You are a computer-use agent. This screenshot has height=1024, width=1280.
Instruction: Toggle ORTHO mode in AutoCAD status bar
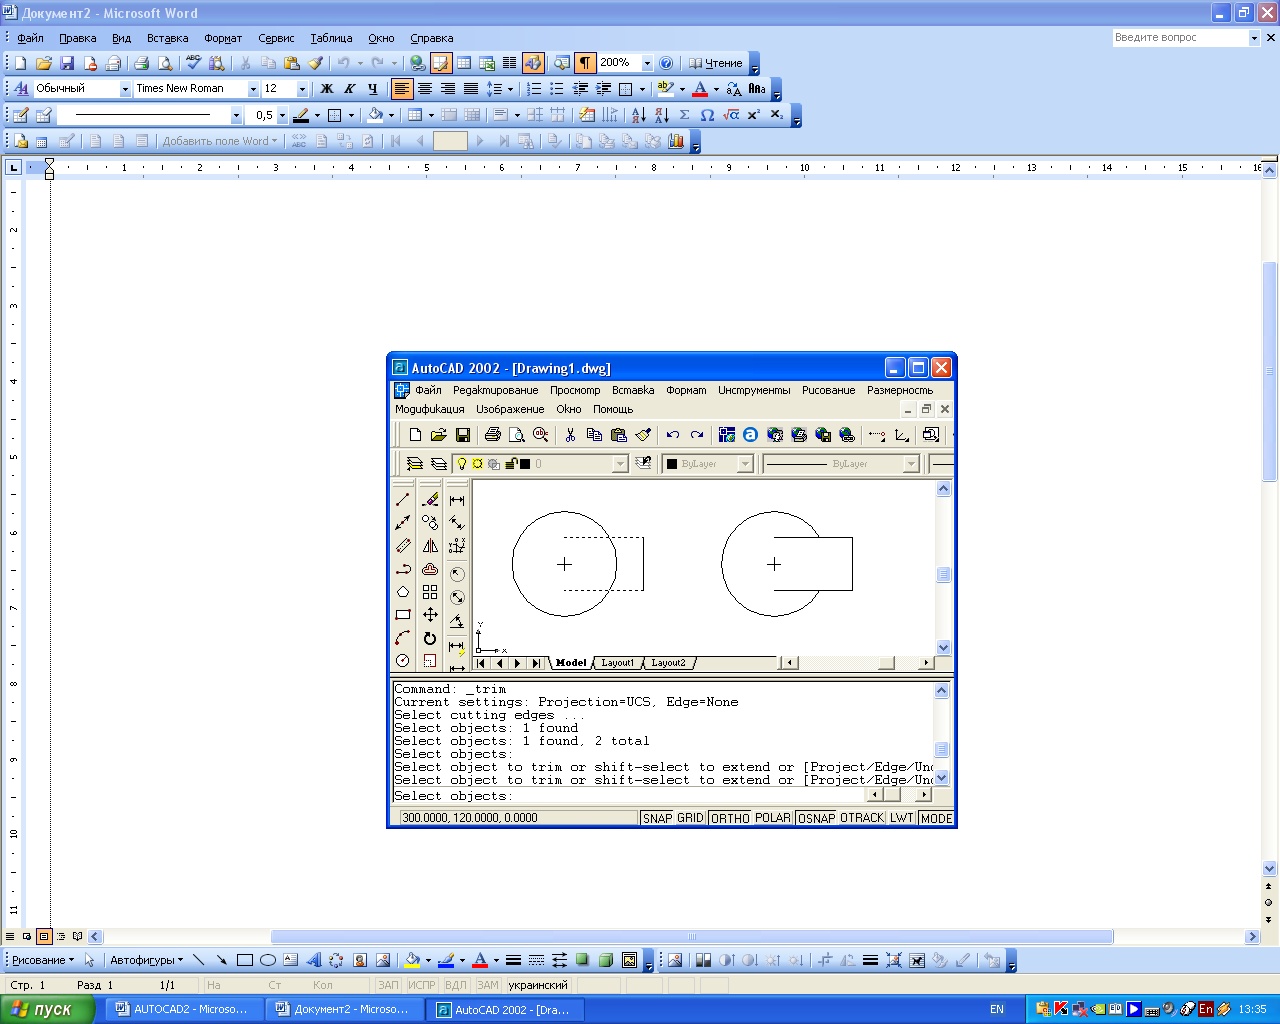pyautogui.click(x=730, y=818)
